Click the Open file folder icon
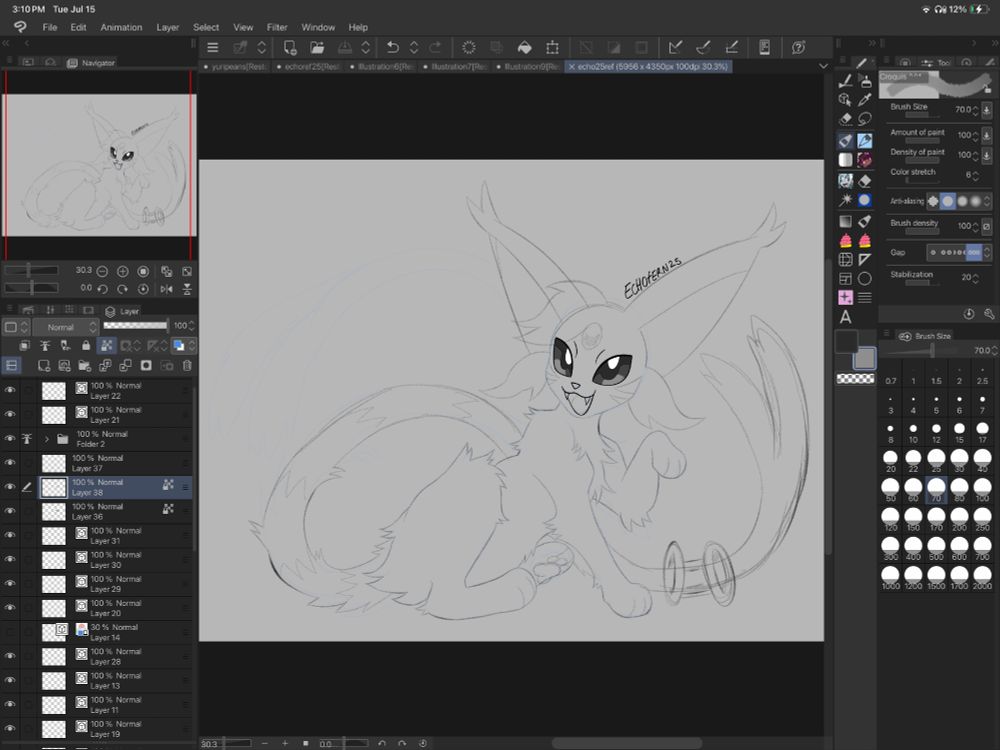 coord(317,47)
